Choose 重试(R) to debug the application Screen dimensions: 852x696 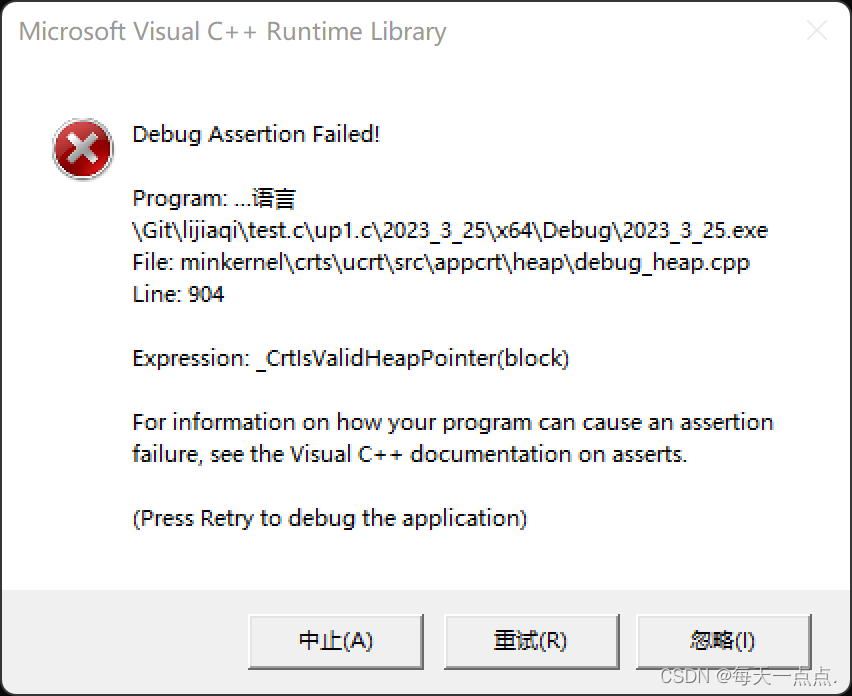click(x=531, y=641)
